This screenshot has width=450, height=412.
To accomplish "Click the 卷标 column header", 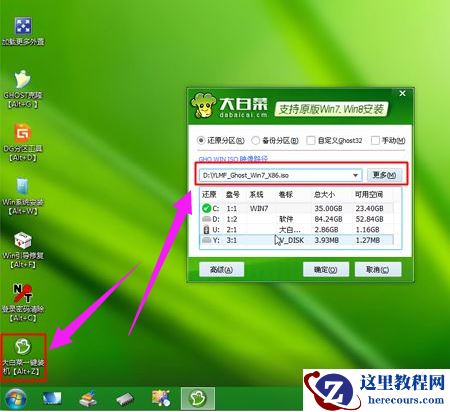I will point(286,194).
